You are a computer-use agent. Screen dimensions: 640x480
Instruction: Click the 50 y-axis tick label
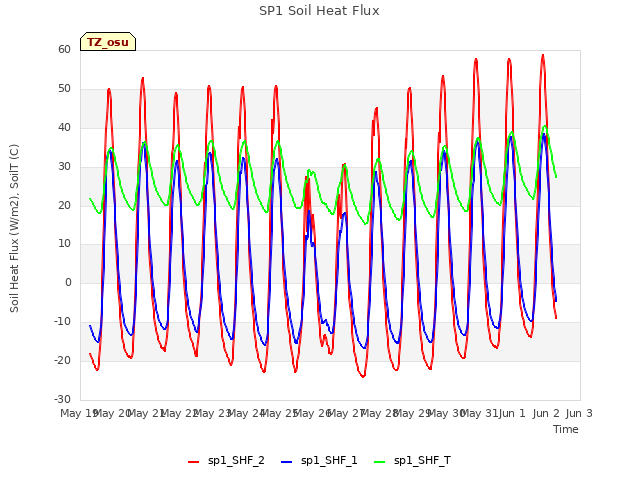[x=64, y=89]
